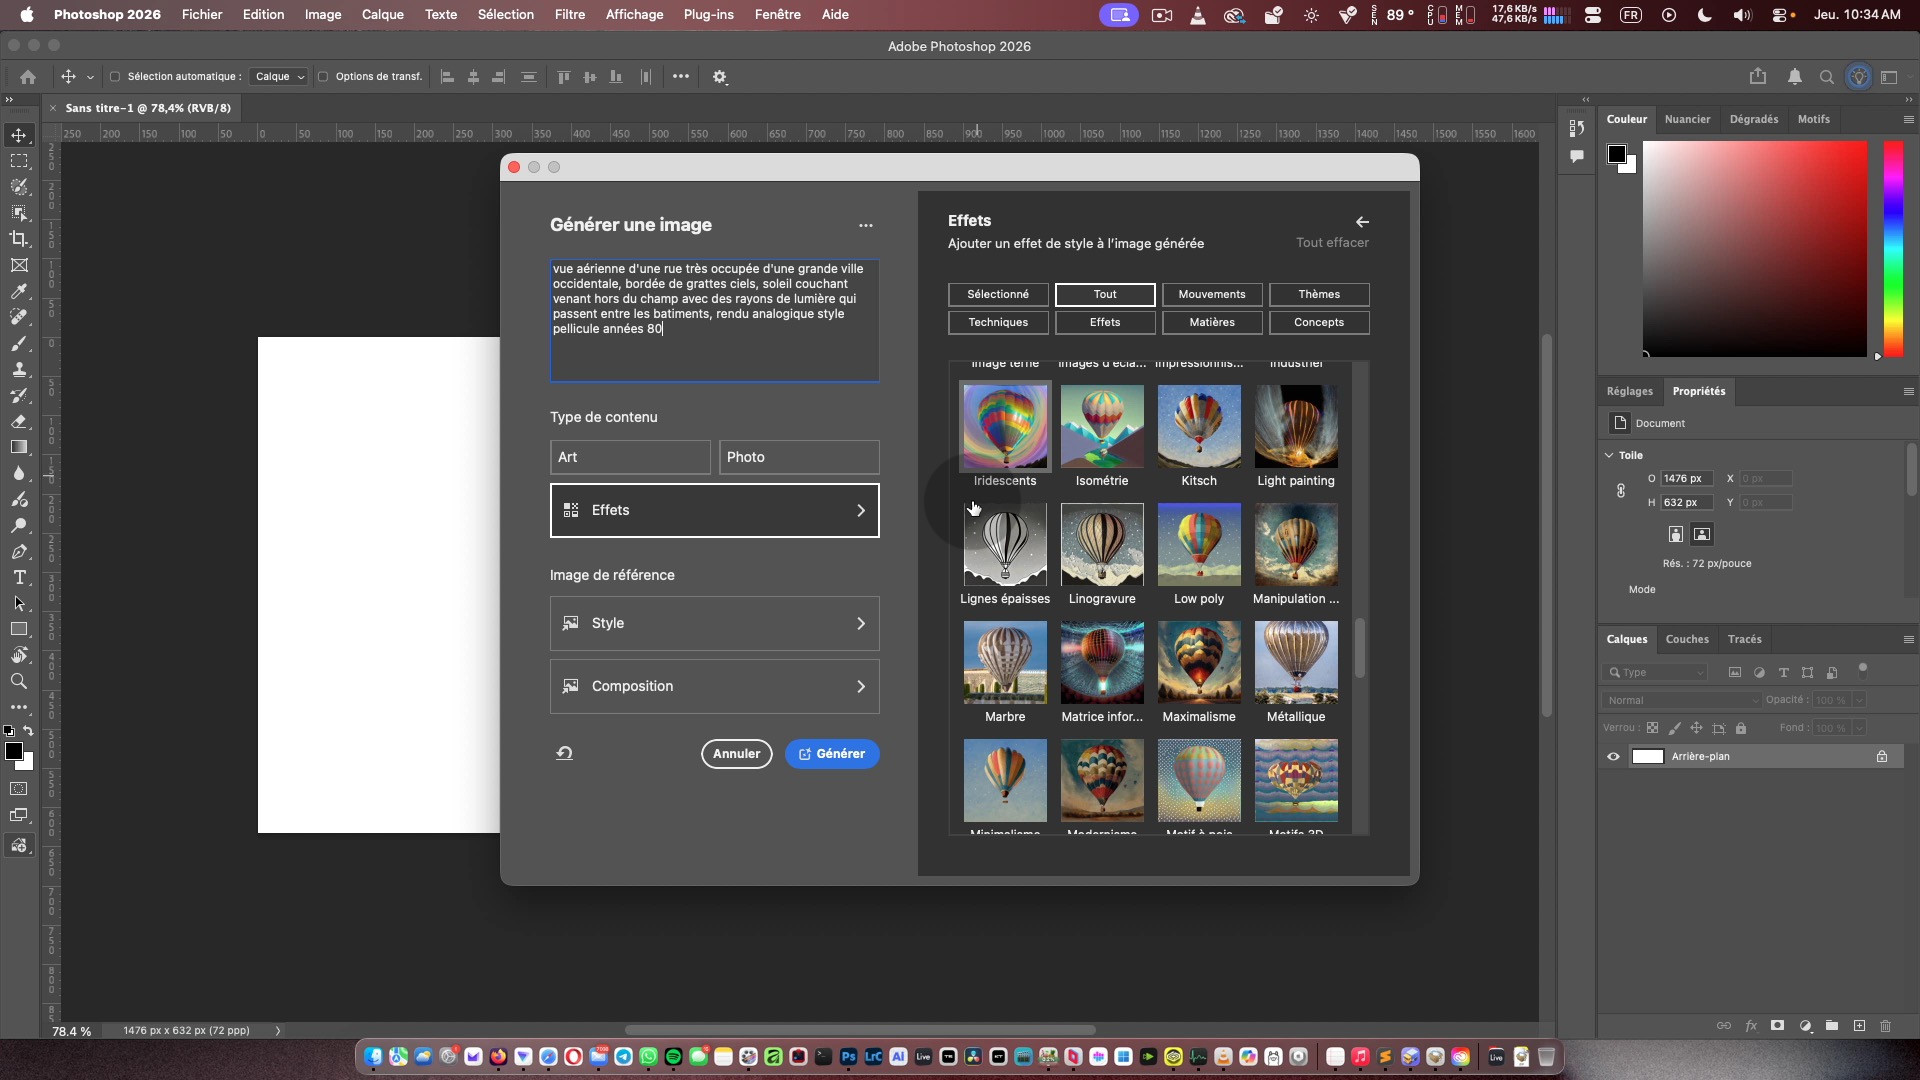Image resolution: width=1920 pixels, height=1080 pixels.
Task: Hide the Arrière-plan layer visibility
Action: [1613, 757]
